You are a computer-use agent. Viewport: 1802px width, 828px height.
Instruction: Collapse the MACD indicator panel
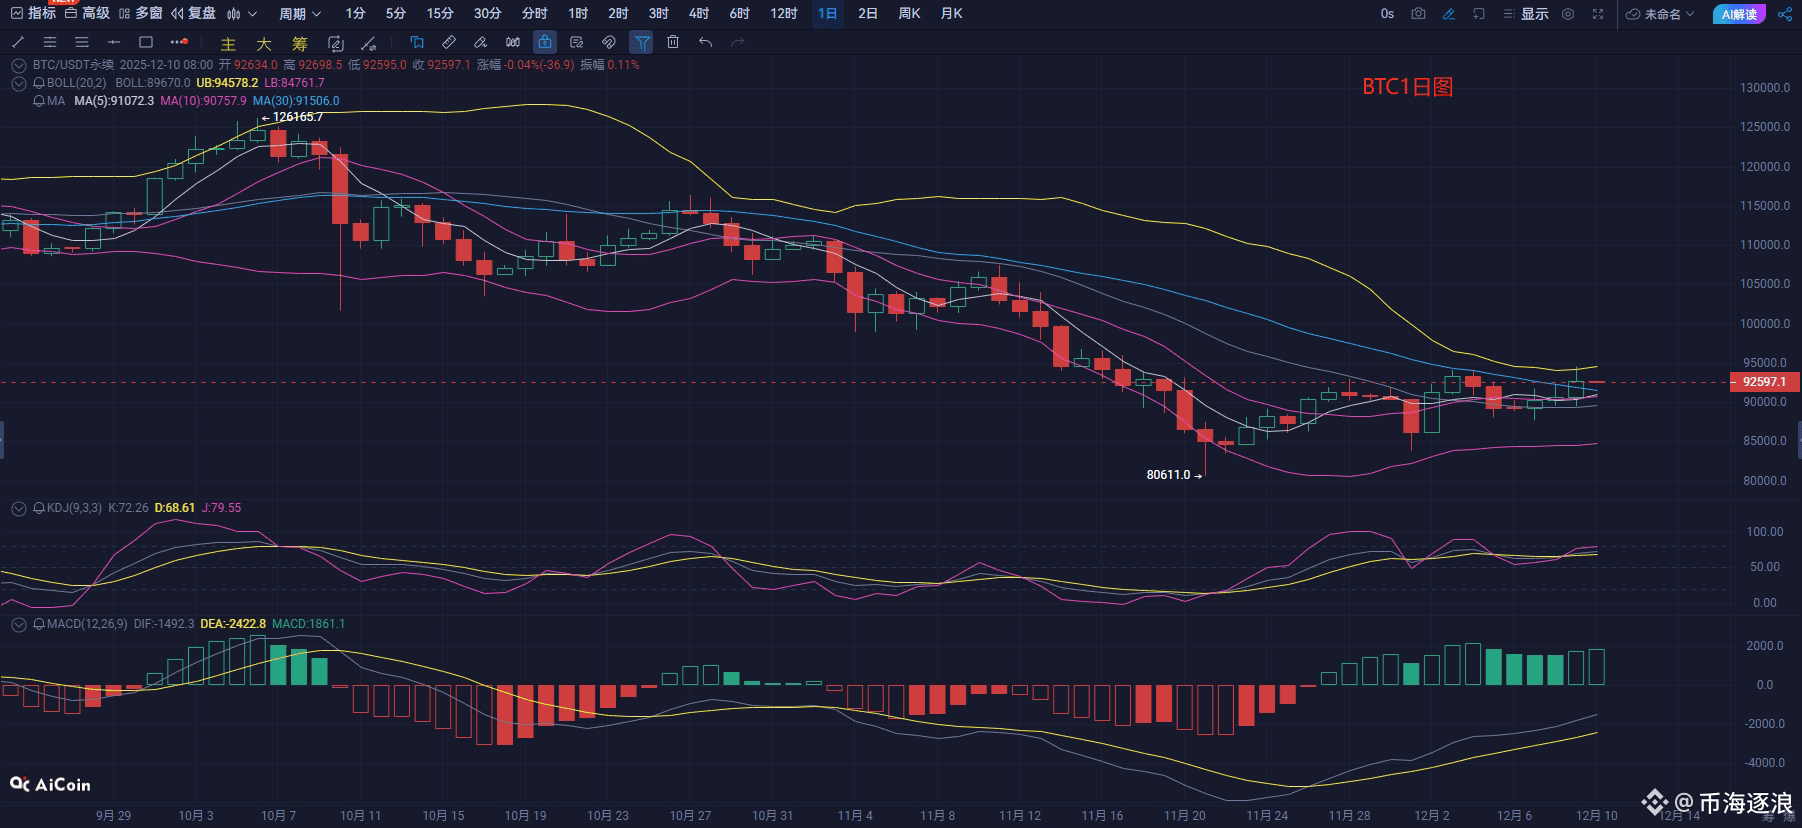tap(18, 624)
